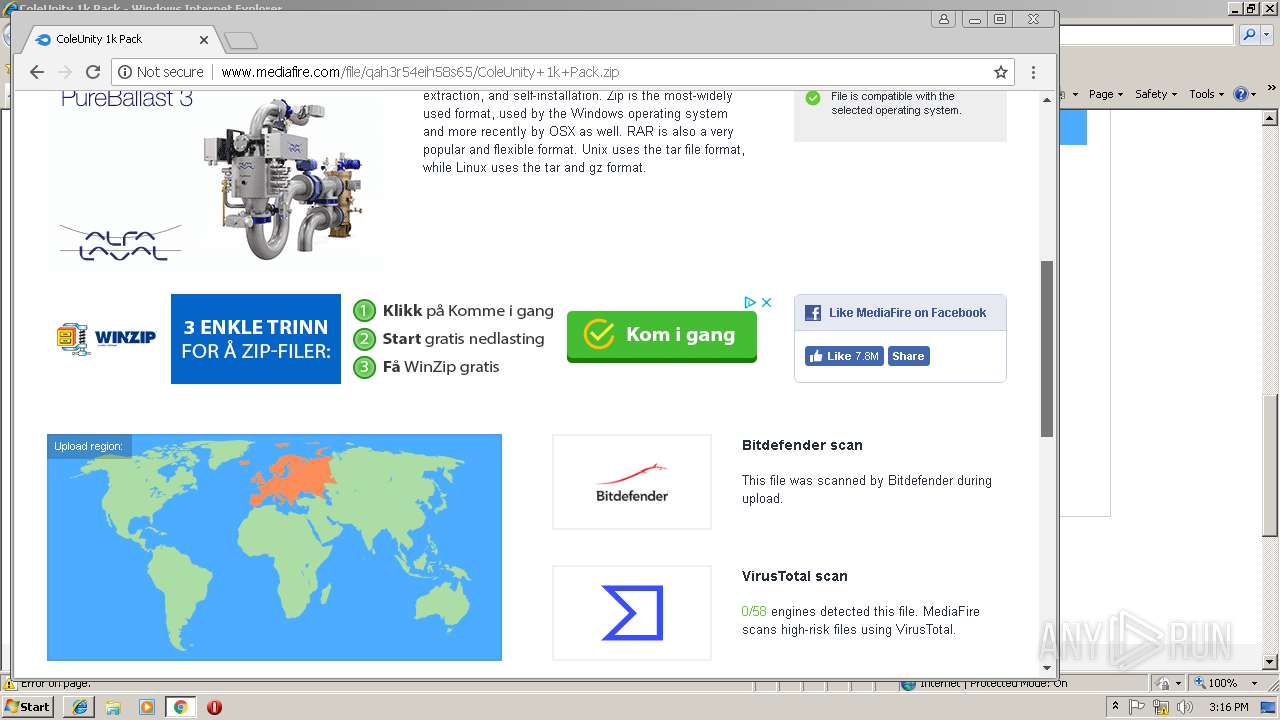
Task: Click 3 ENKLE TRINN banner
Action: point(256,339)
